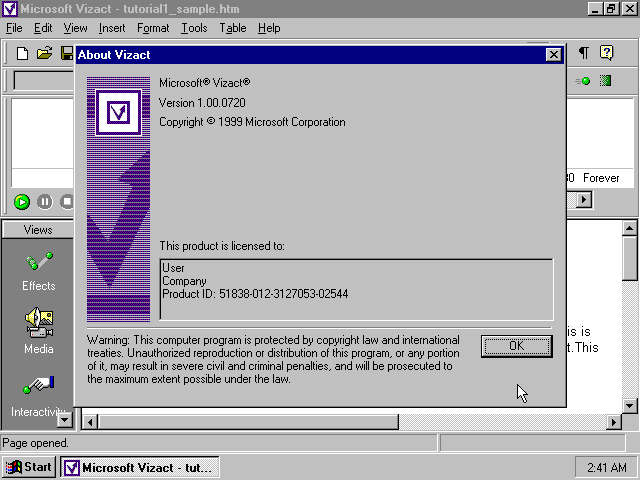Click the Pause playback button
The height and width of the screenshot is (480, 640).
point(44,202)
